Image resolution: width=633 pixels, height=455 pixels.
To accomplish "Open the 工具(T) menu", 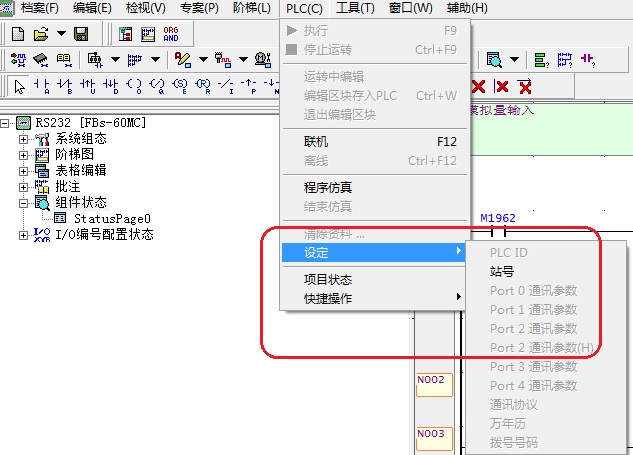I will (x=355, y=8).
